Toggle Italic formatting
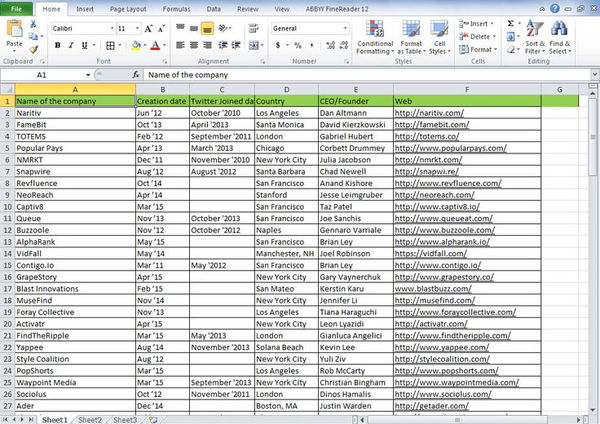The height and width of the screenshot is (424, 600). tap(71, 46)
